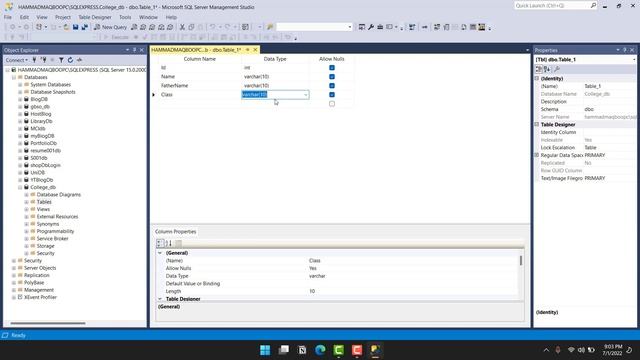Check Allow Nulls in the empty new row
640x360 pixels.
(332, 104)
